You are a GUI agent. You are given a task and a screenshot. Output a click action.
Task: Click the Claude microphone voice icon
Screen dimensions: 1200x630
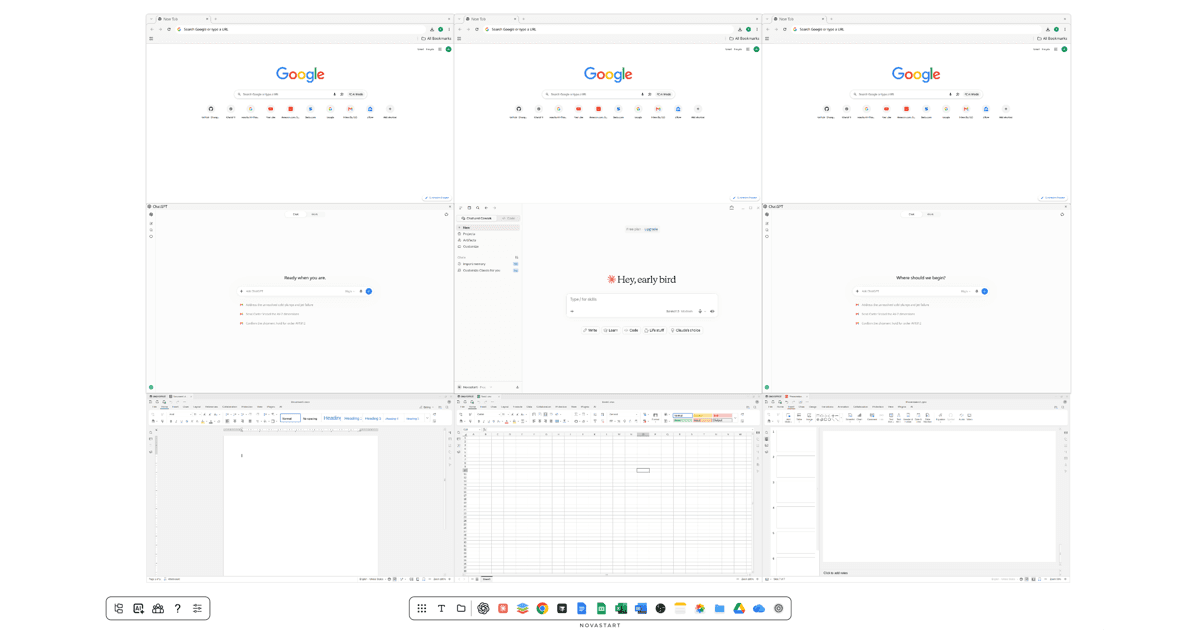[x=700, y=311]
